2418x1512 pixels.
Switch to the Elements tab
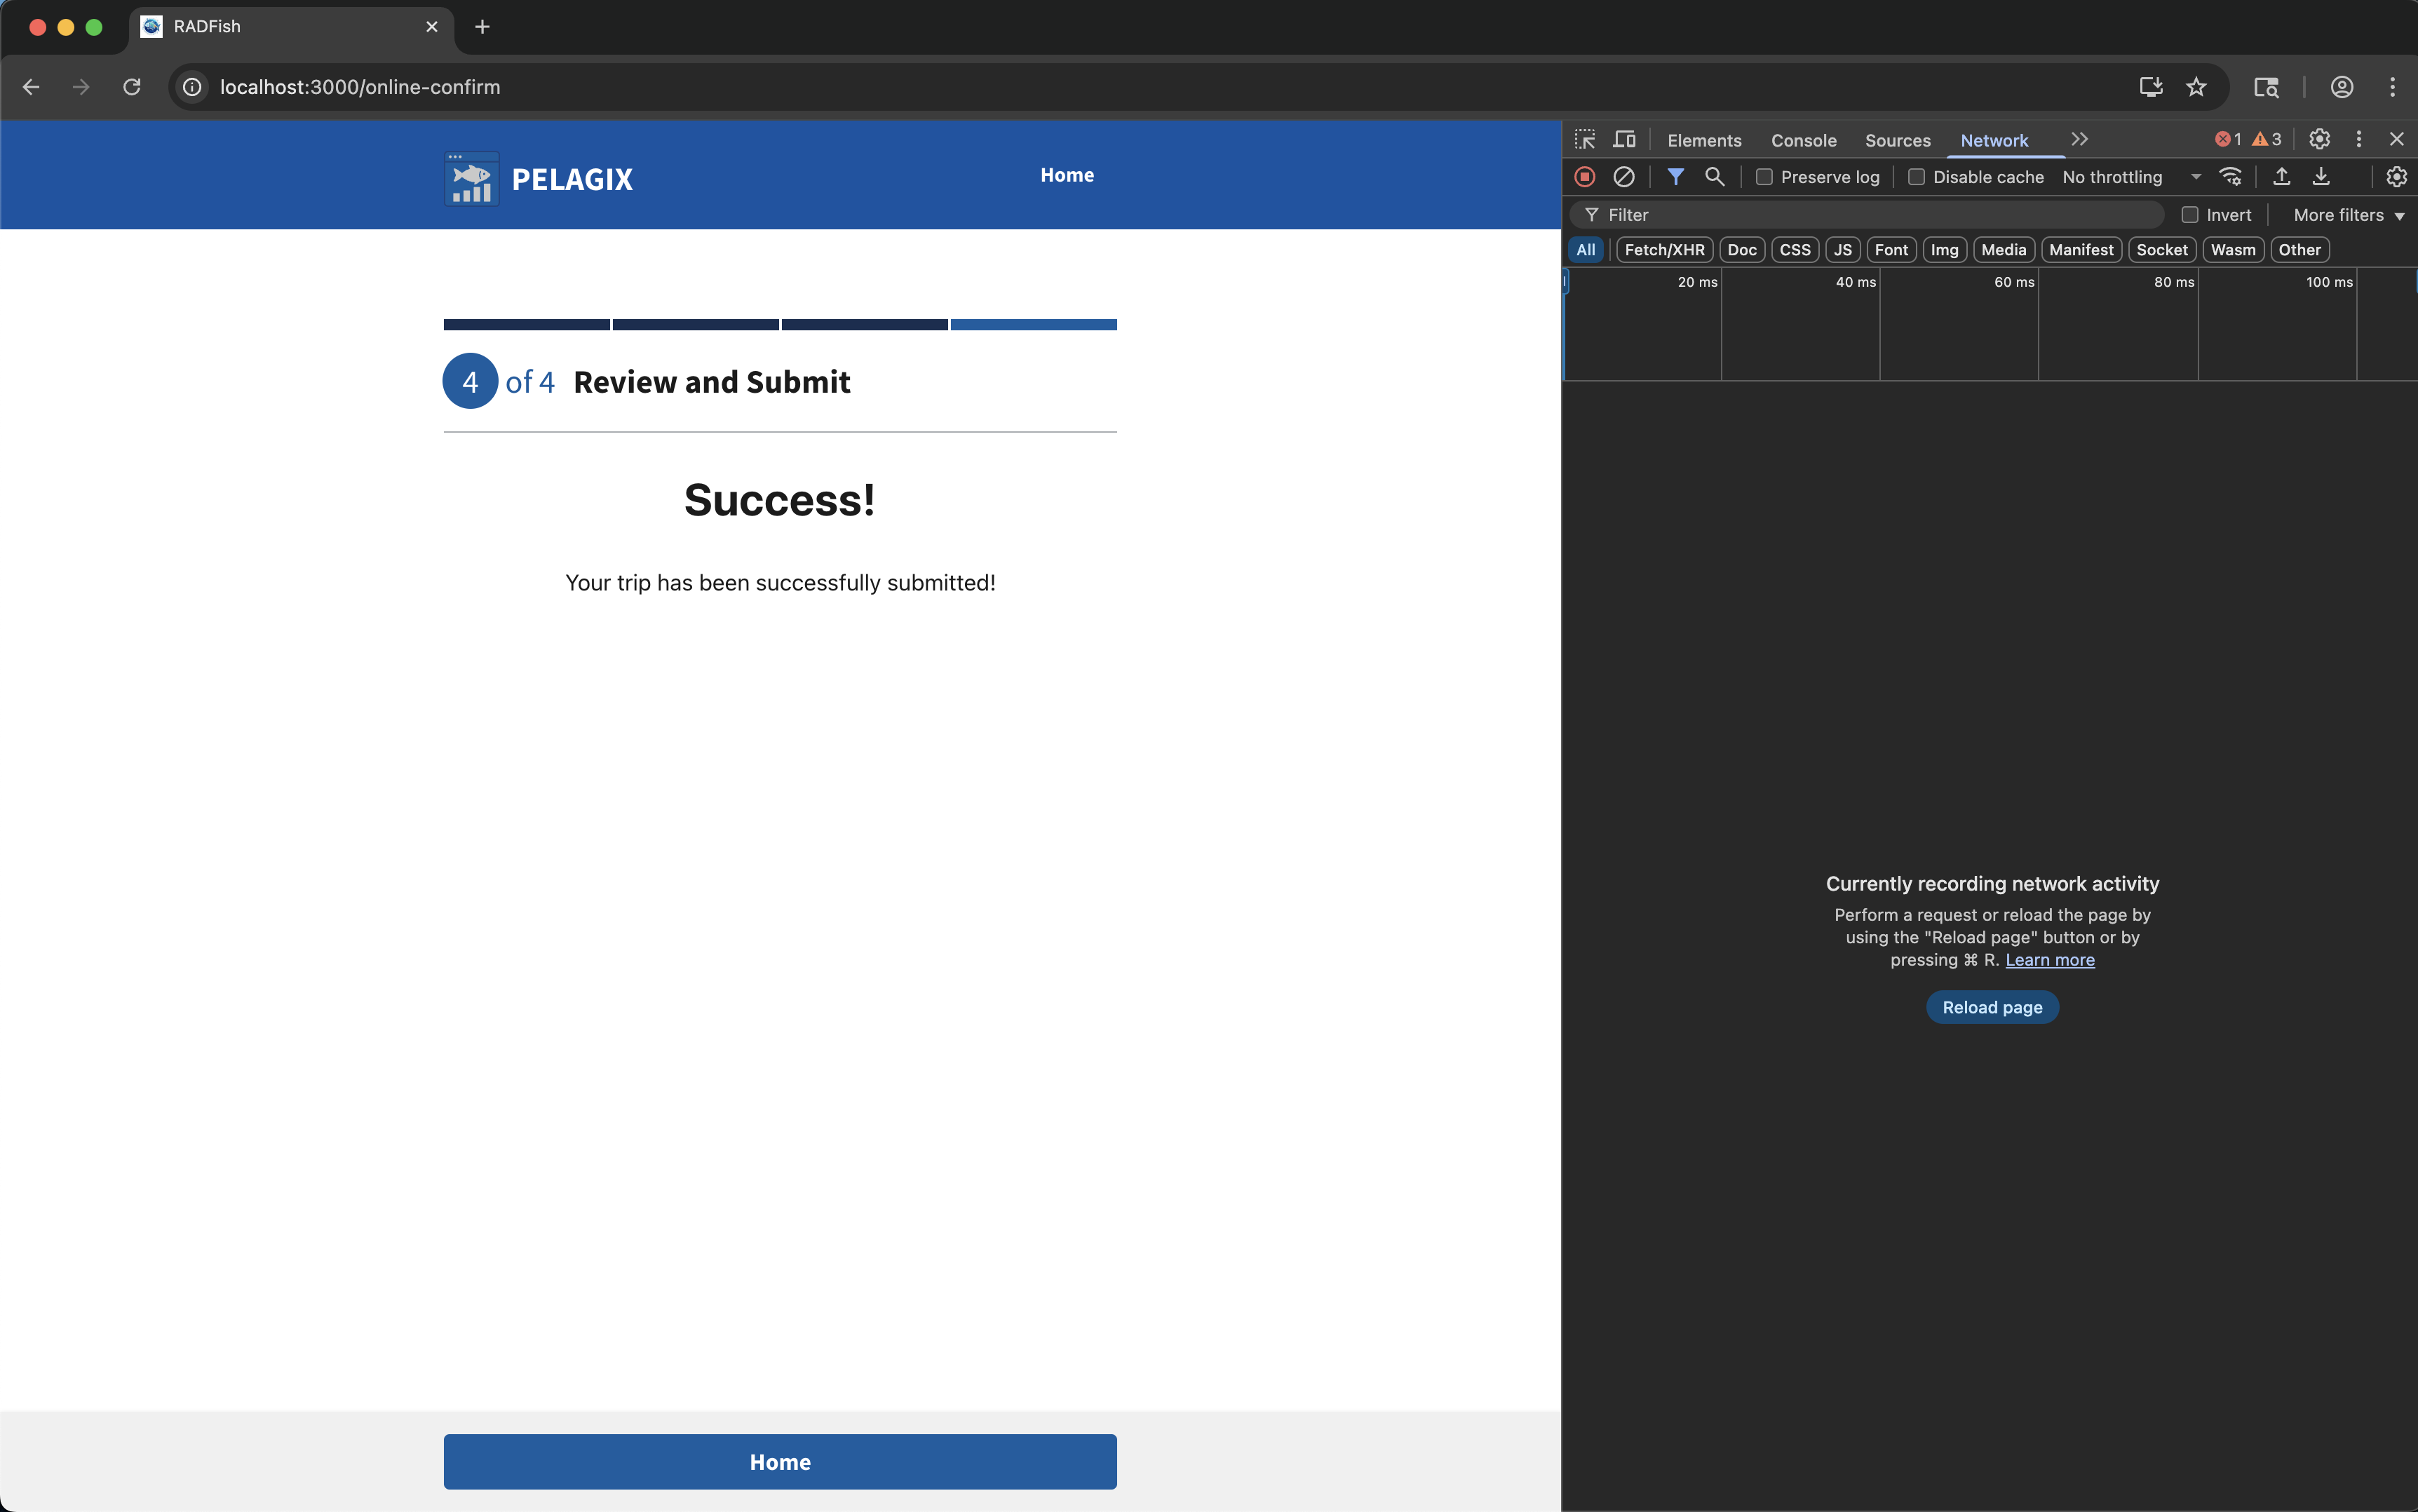tap(1704, 140)
